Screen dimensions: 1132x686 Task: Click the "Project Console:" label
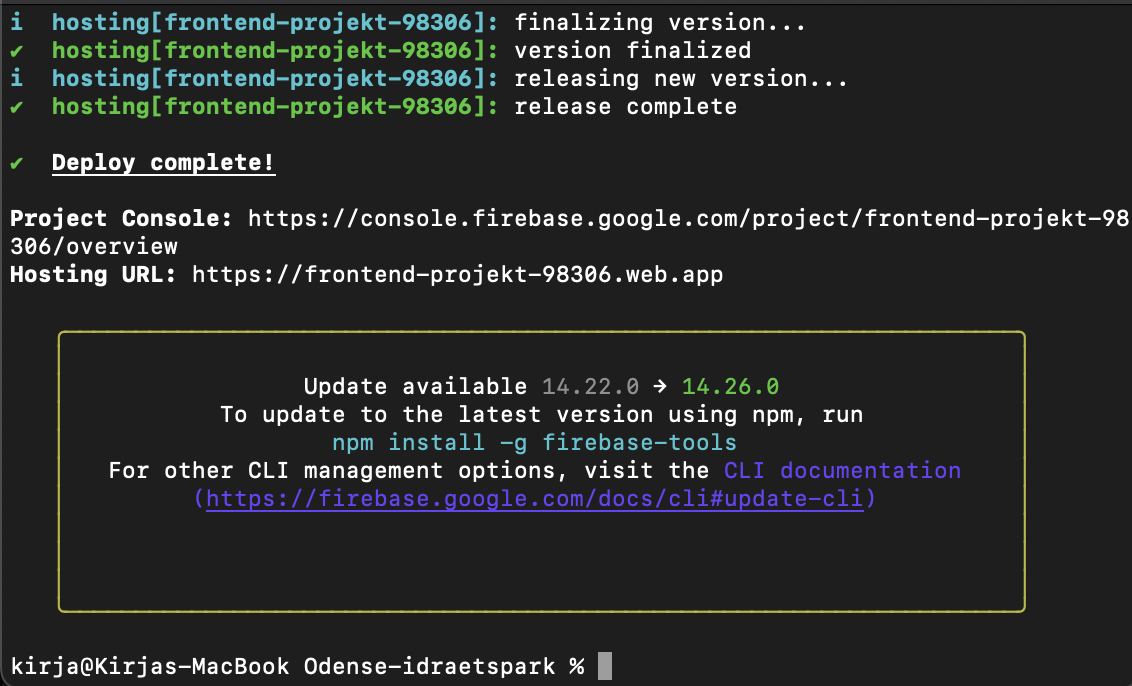(x=122, y=218)
